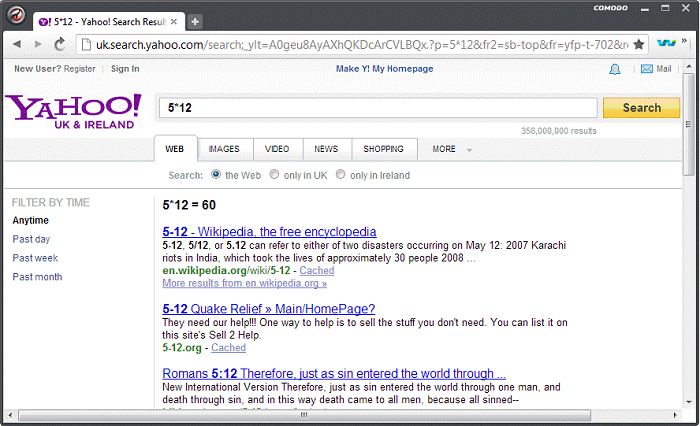The image size is (700, 426).
Task: Click the Yahoo favicon on the tab
Action: [45, 22]
